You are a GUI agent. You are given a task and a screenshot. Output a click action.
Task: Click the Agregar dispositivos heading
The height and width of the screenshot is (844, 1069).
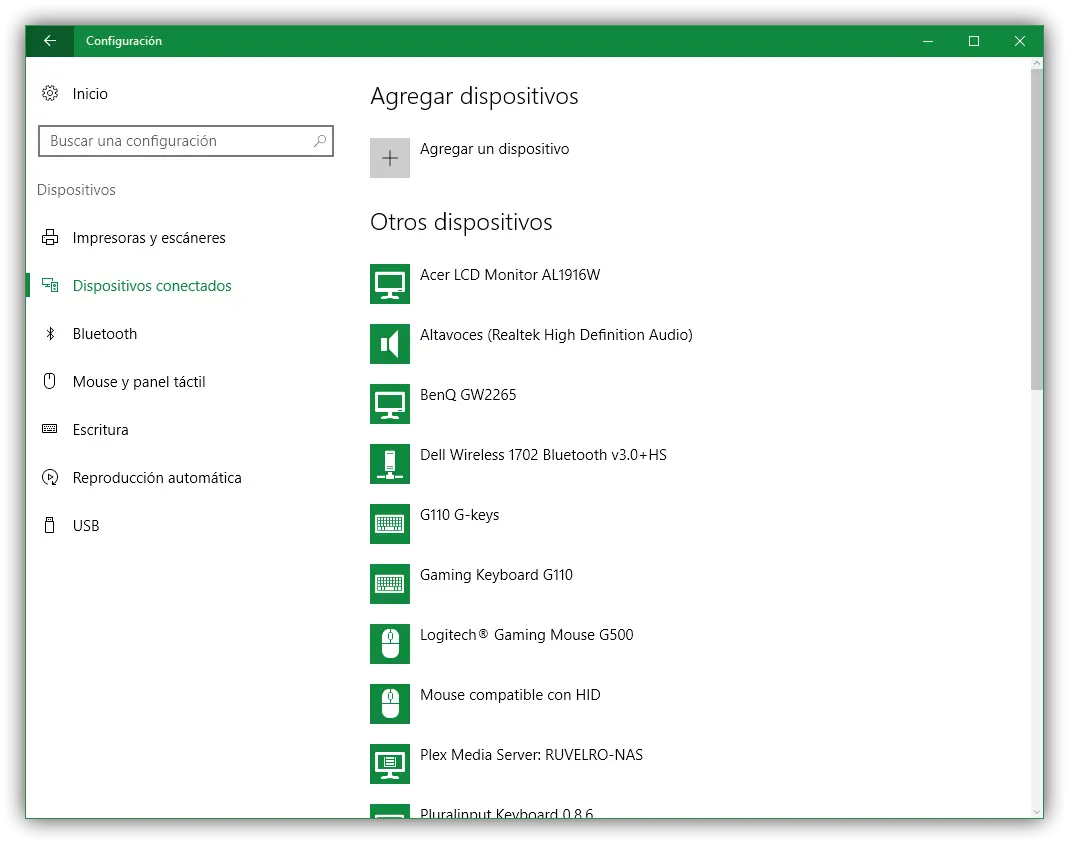pos(474,97)
